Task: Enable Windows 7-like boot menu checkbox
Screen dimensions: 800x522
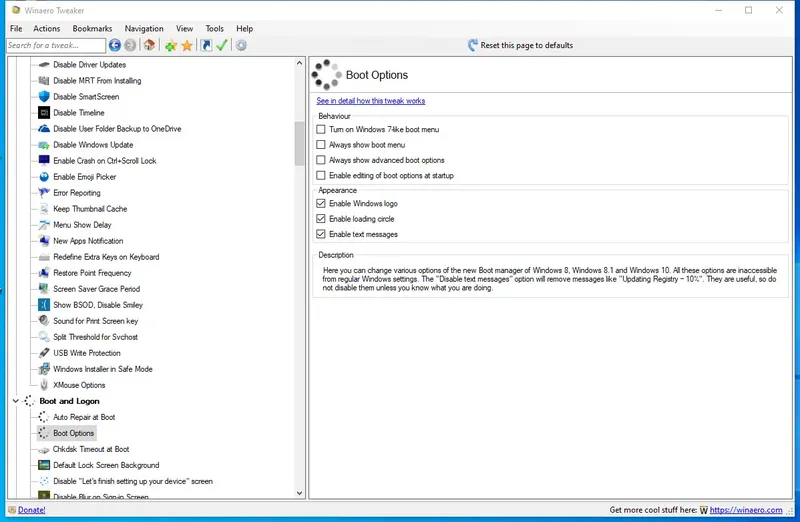Action: (x=321, y=130)
